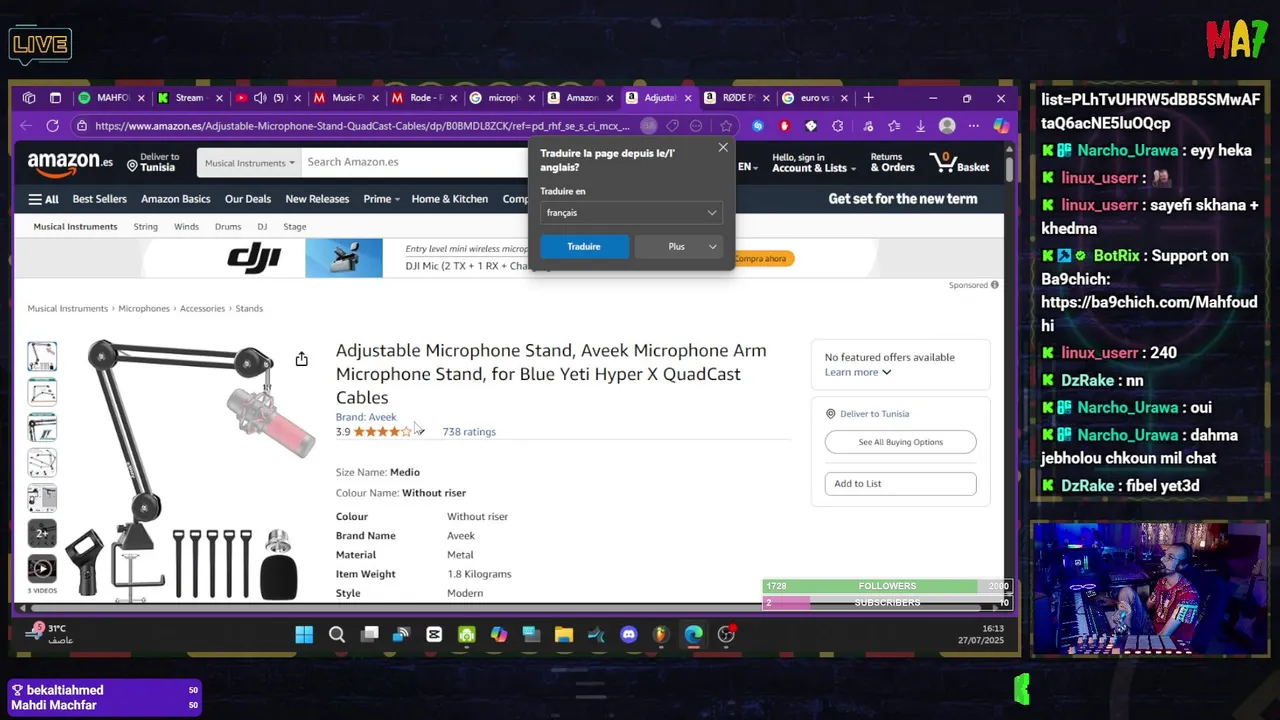This screenshot has height=720, width=1280.
Task: Open Task View on the taskbar
Action: click(x=369, y=634)
